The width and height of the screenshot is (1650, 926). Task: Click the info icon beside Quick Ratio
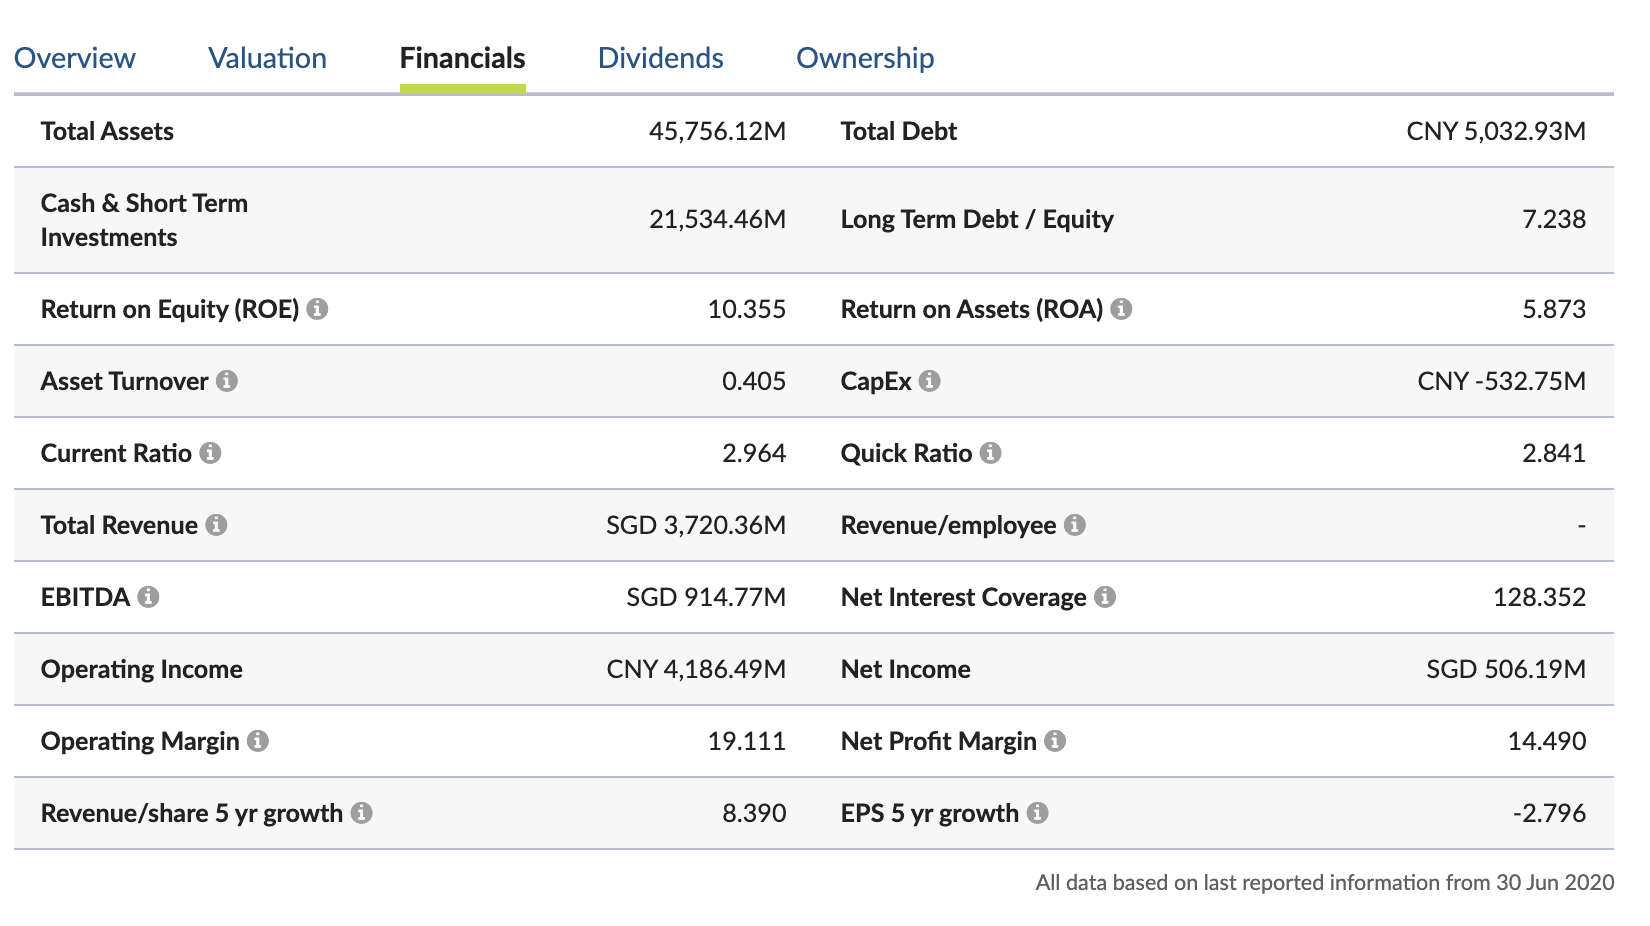coord(990,453)
